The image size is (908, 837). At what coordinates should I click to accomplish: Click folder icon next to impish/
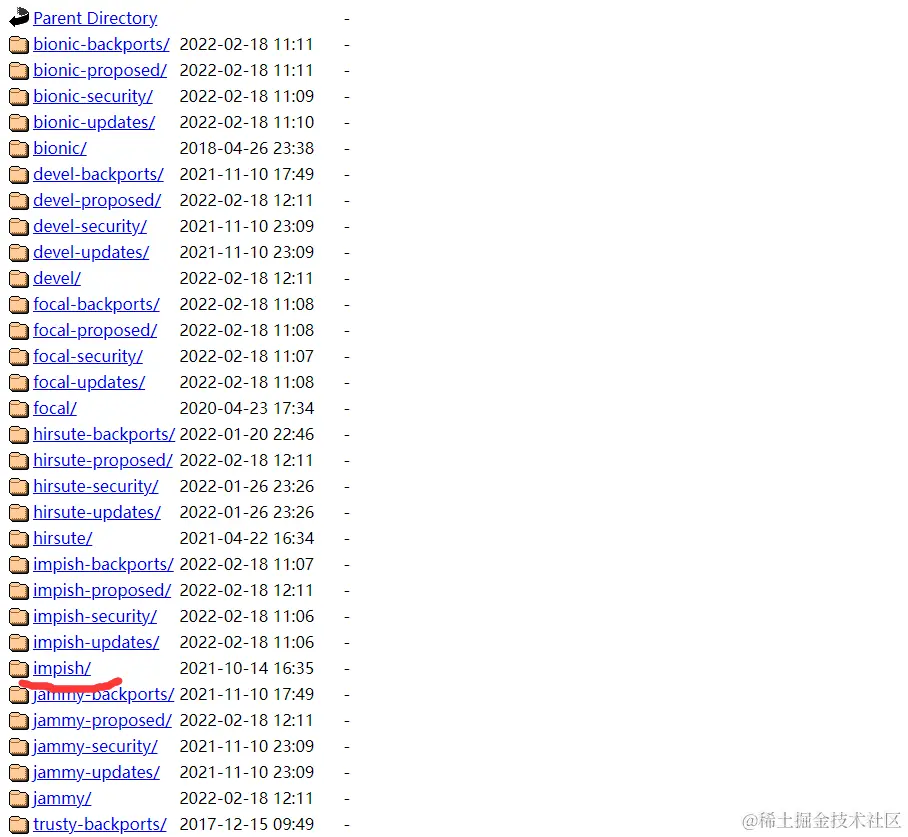[x=19, y=669]
